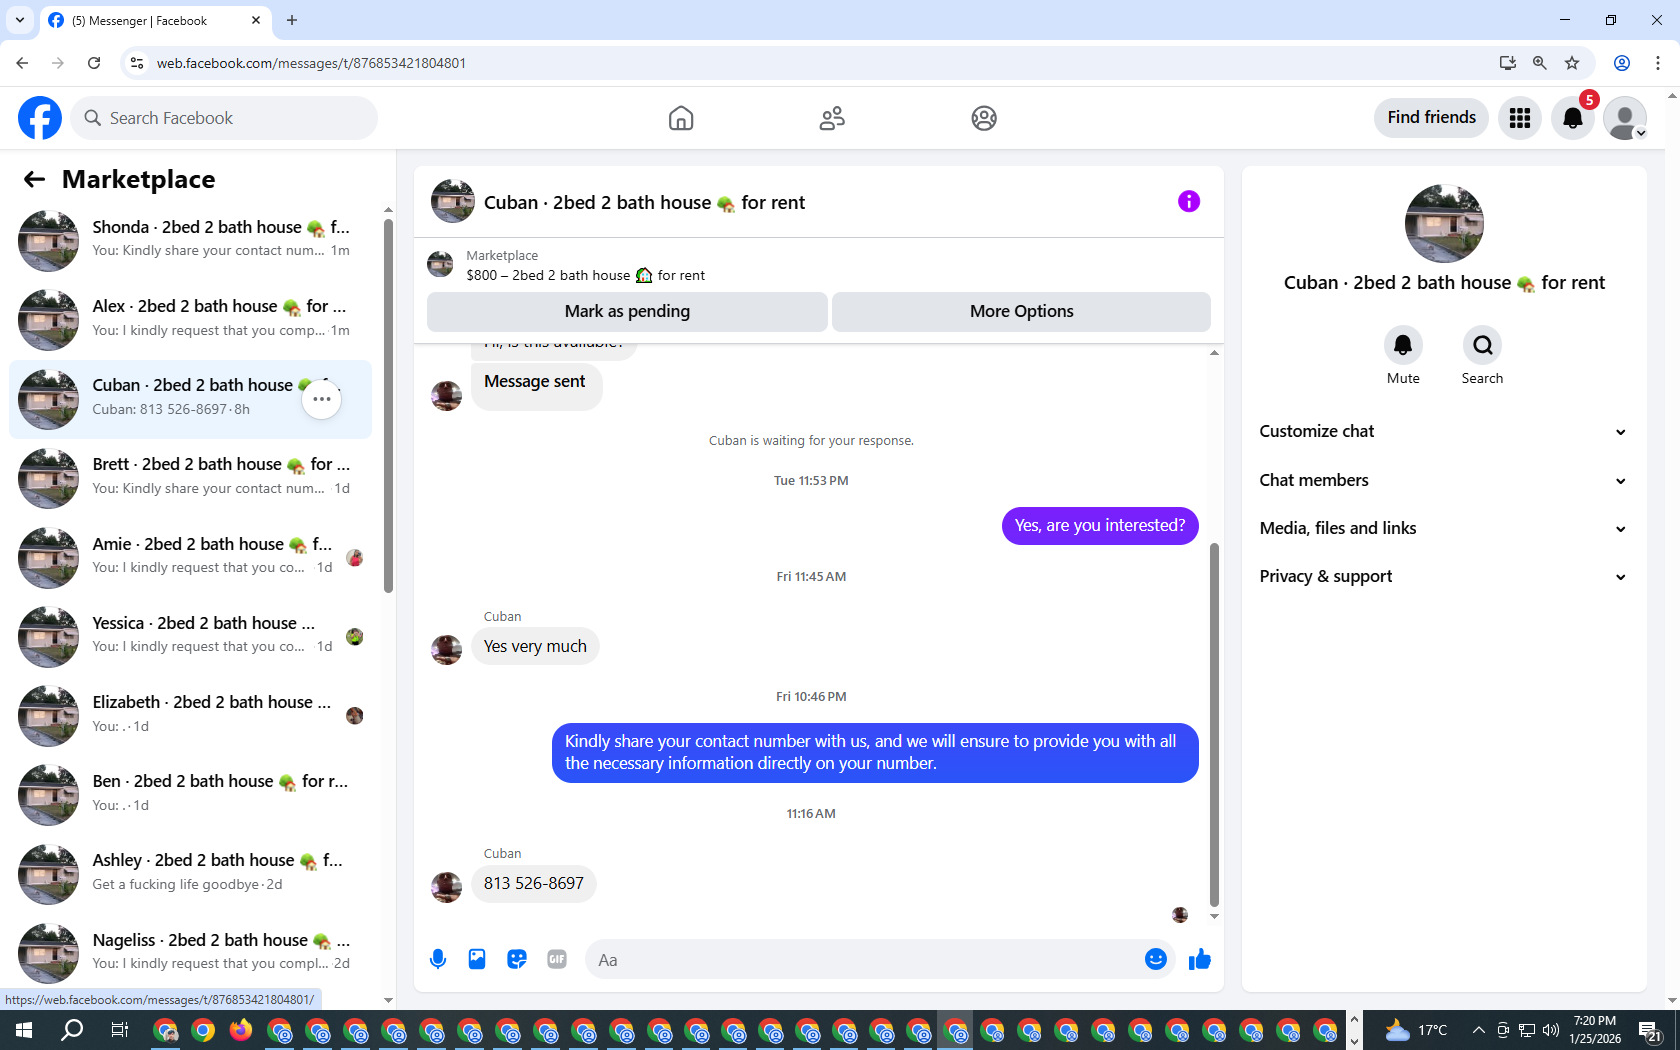Image resolution: width=1680 pixels, height=1050 pixels.
Task: Show hidden system tray icons
Action: point(1478,1030)
